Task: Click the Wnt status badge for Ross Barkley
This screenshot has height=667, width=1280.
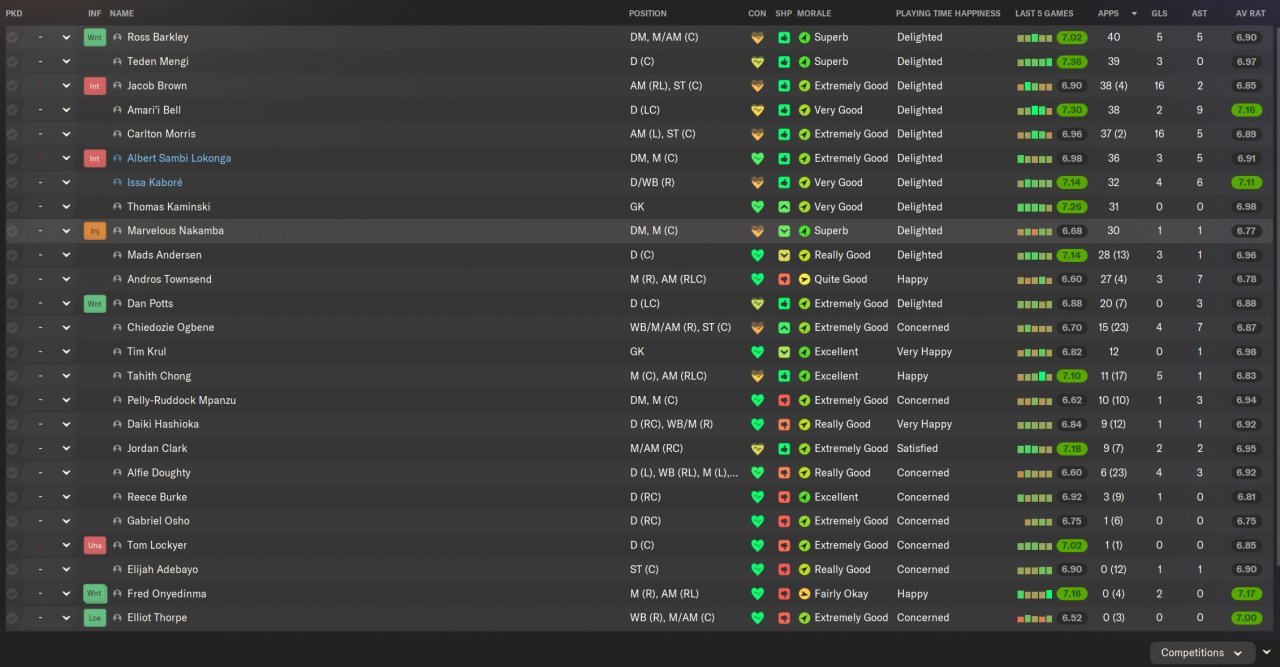Action: click(x=95, y=37)
